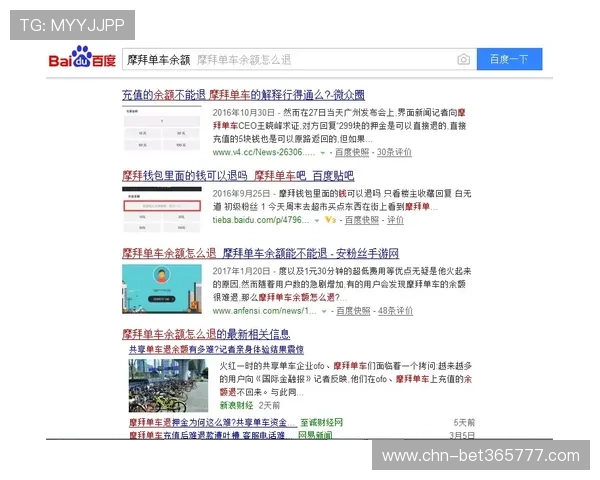Select the 2016年9月25日 result snippet text
The height and width of the screenshot is (480, 600).
342,200
